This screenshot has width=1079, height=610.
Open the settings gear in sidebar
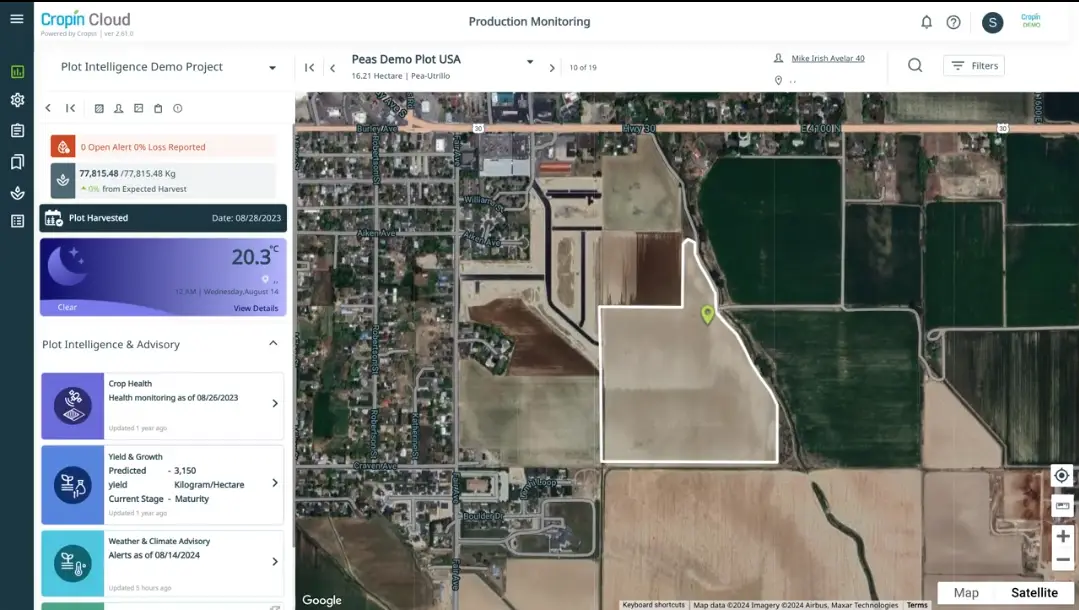tap(17, 100)
